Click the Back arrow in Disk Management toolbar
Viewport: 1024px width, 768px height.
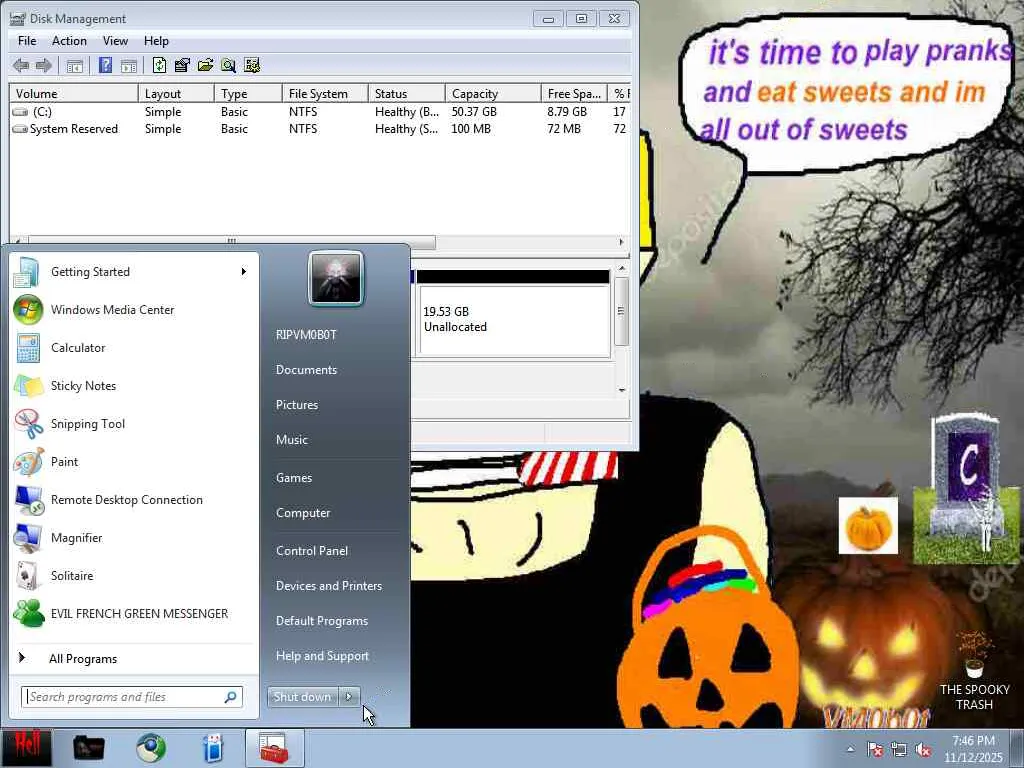(x=21, y=65)
